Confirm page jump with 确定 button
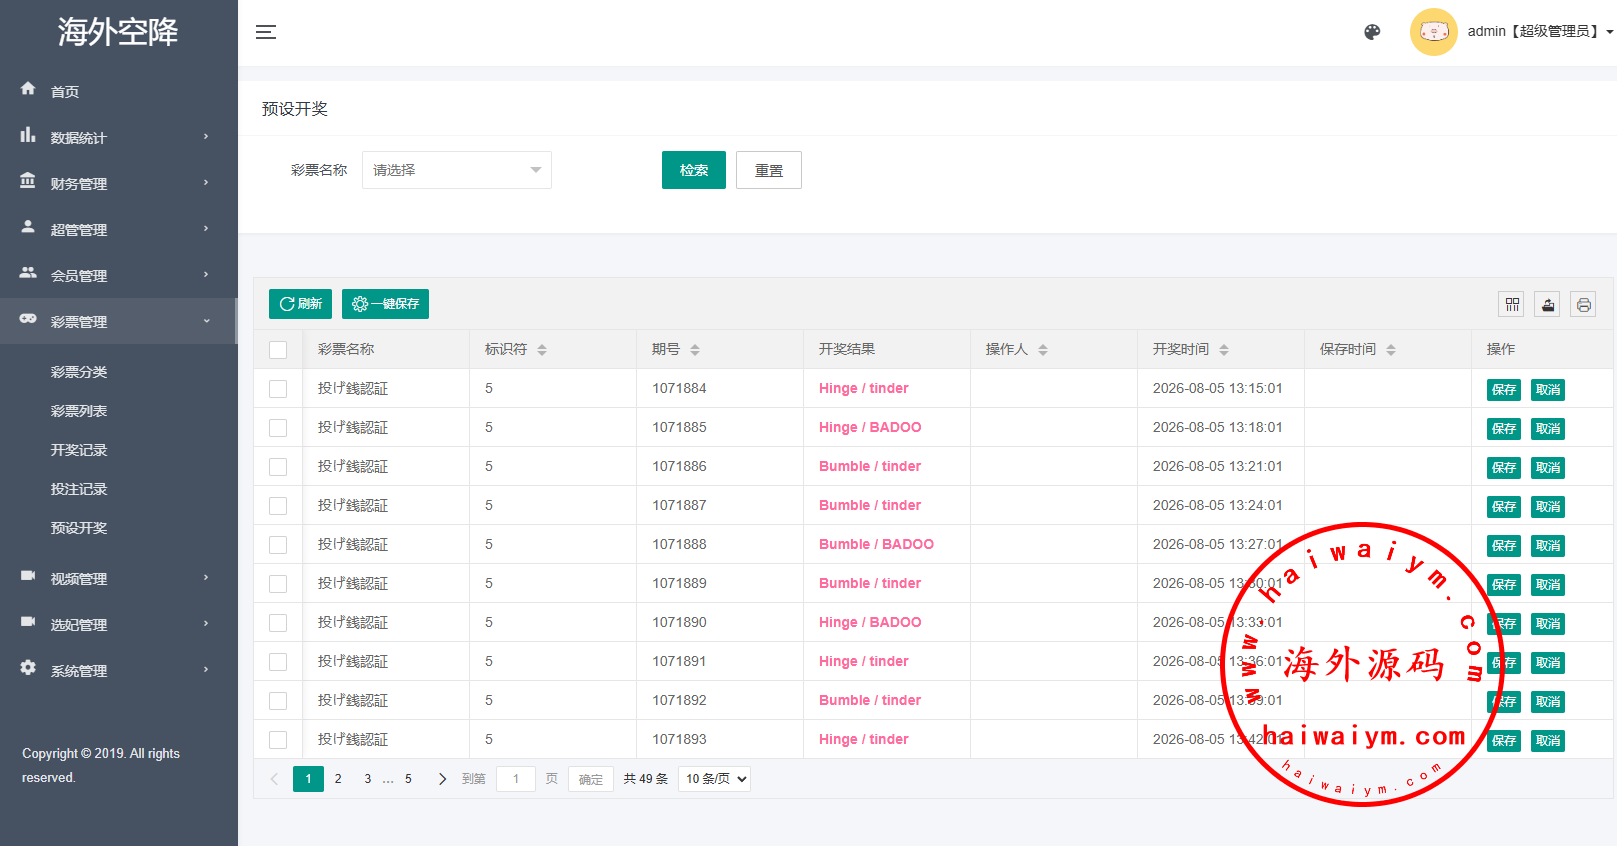1617x846 pixels. tap(591, 779)
